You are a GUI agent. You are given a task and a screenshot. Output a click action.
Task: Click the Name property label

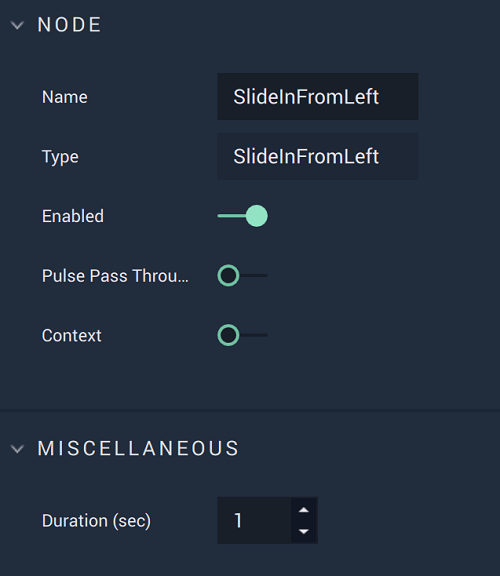65,97
